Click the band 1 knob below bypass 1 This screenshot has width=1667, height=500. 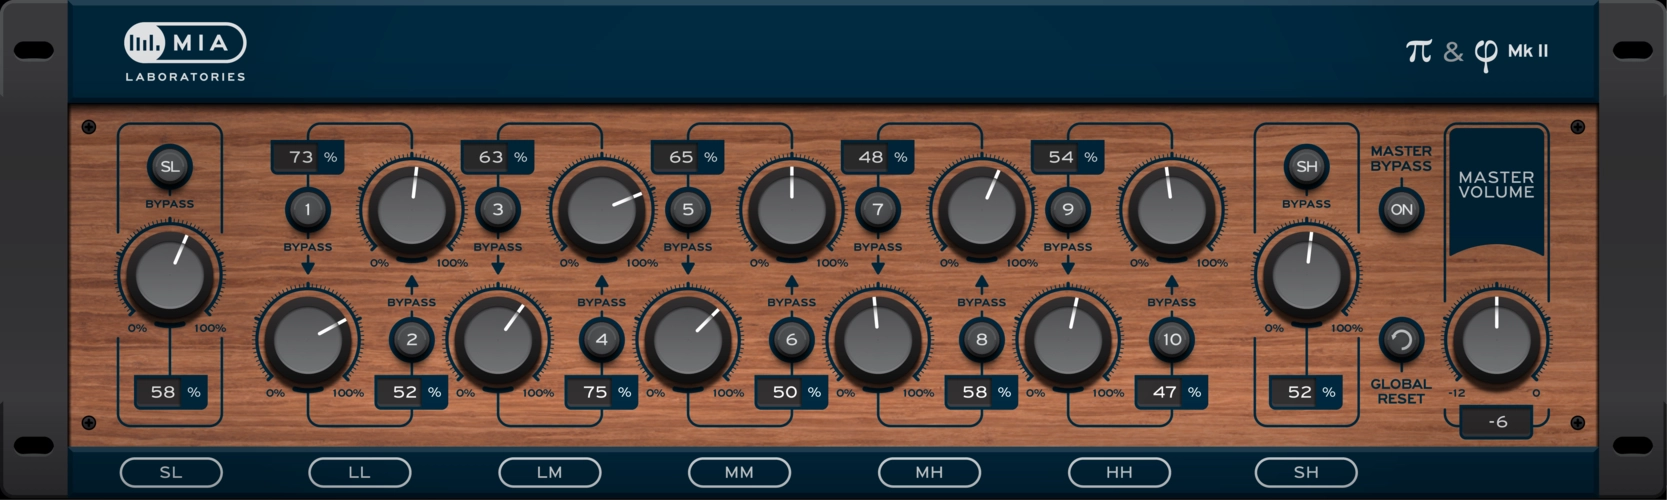pos(308,338)
